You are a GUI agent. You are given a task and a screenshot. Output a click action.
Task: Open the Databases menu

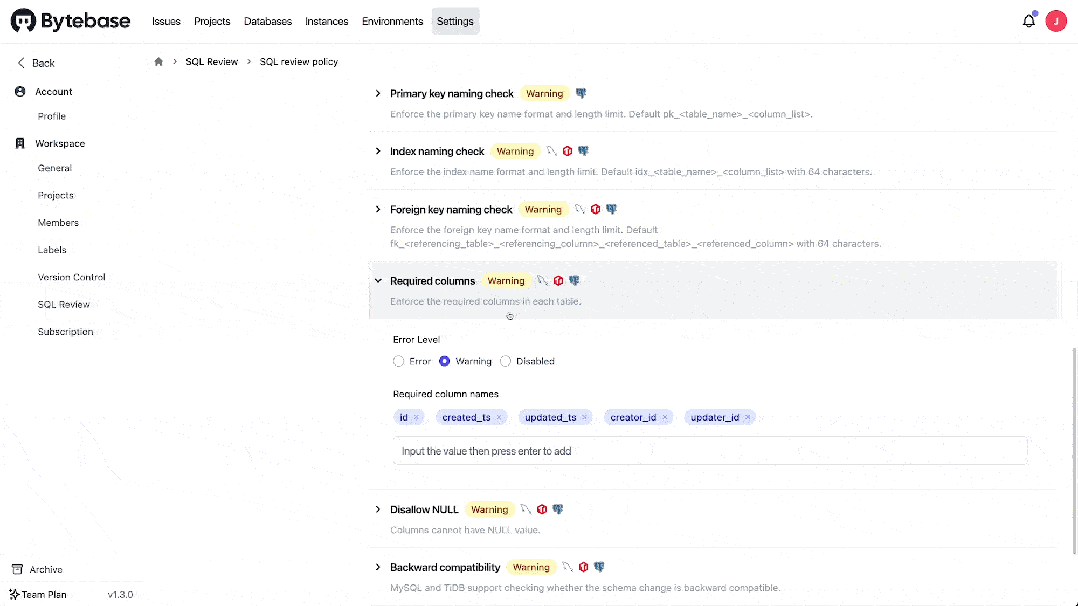268,21
